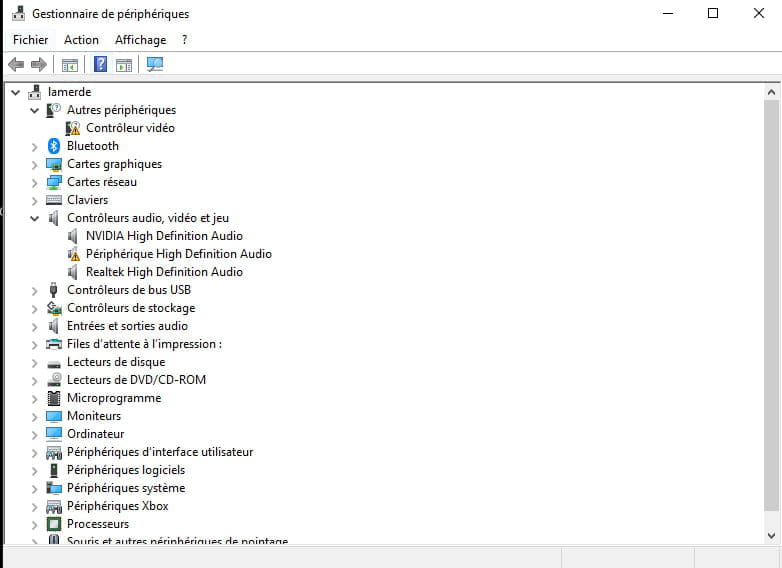782x568 pixels.
Task: Click the Contrôleur vidéo warning icon
Action: pyautogui.click(x=73, y=128)
